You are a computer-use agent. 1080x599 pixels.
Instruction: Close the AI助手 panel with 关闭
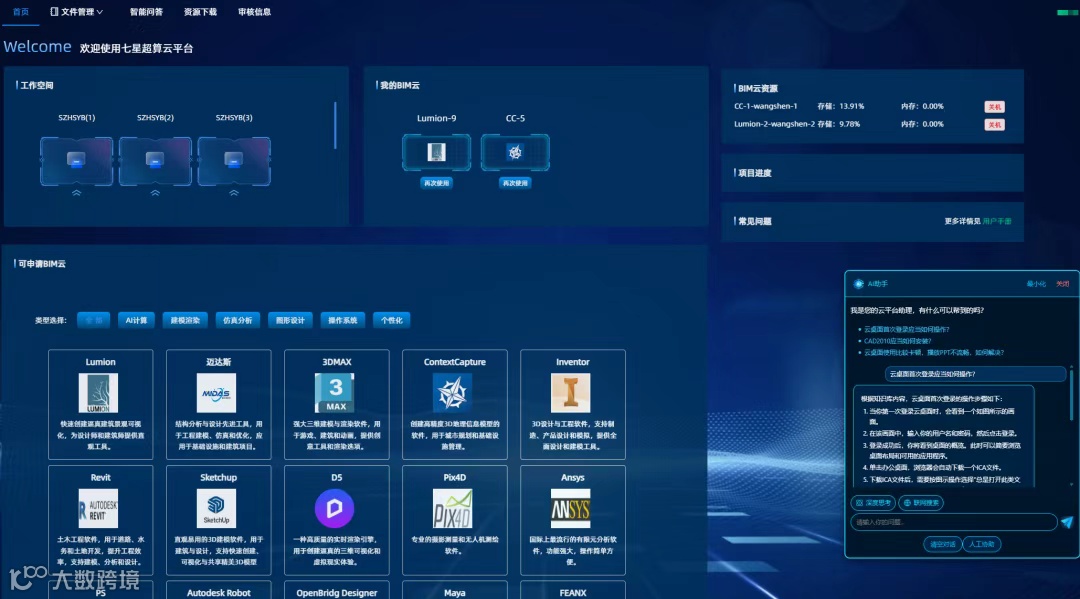[1063, 284]
